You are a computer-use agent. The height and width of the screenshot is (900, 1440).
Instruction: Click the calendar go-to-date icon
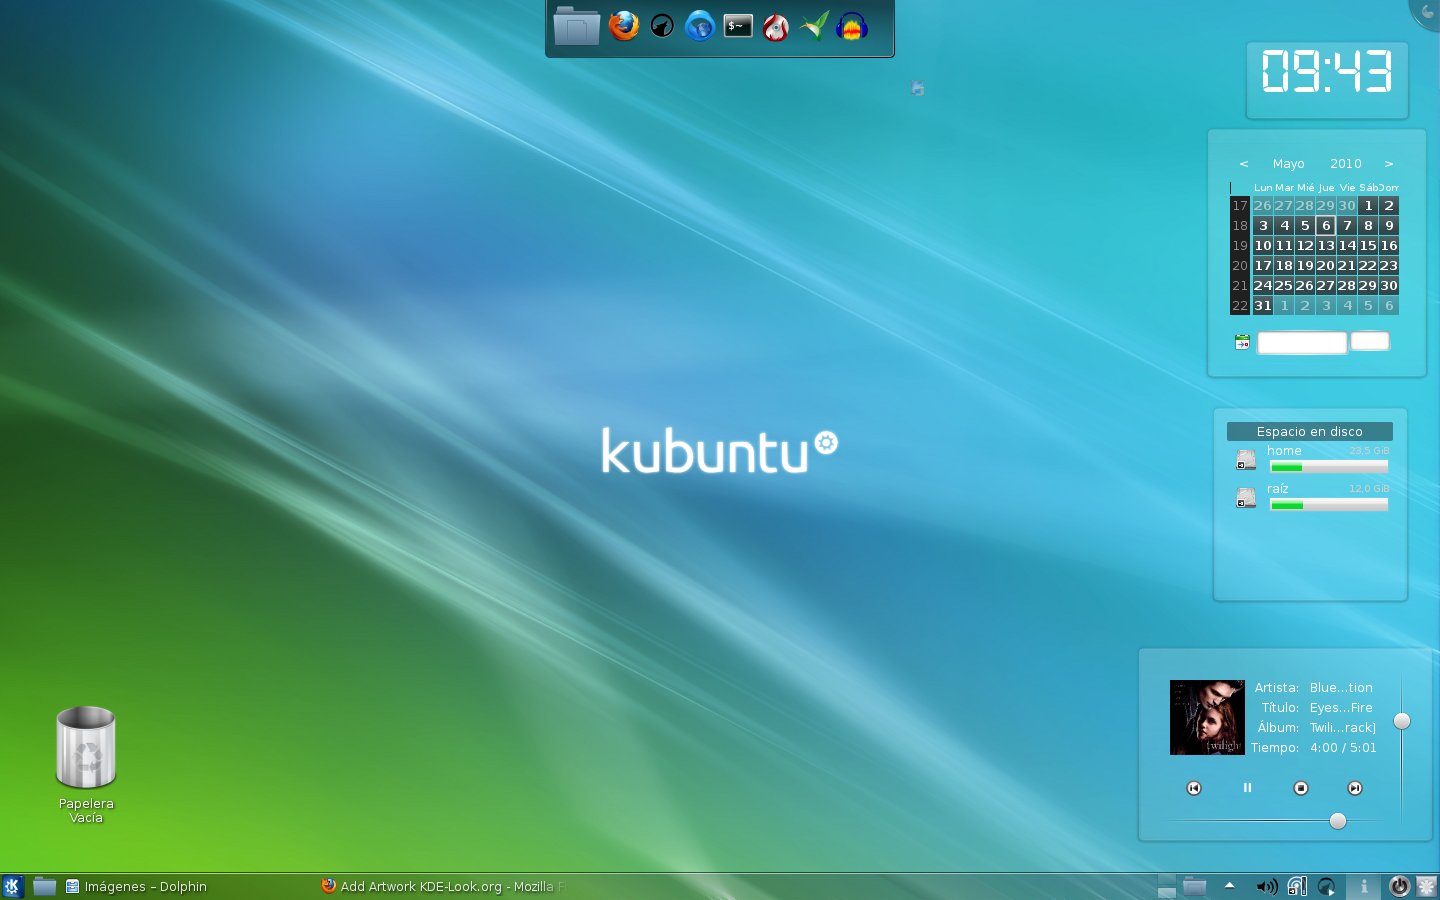tap(1242, 342)
